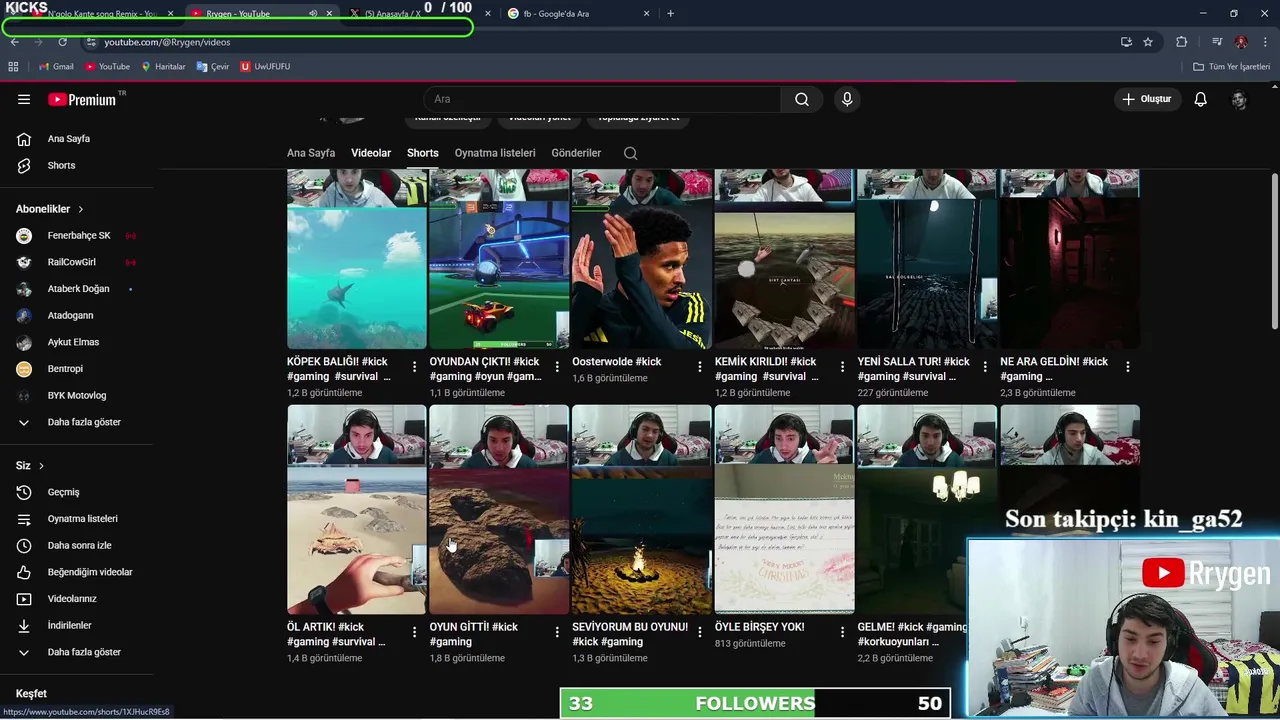Expand the Siz section chevron

[x=41, y=466]
